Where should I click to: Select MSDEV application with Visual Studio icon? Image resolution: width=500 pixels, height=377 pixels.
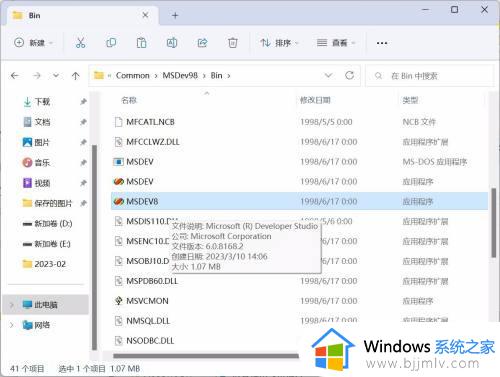pos(119,182)
